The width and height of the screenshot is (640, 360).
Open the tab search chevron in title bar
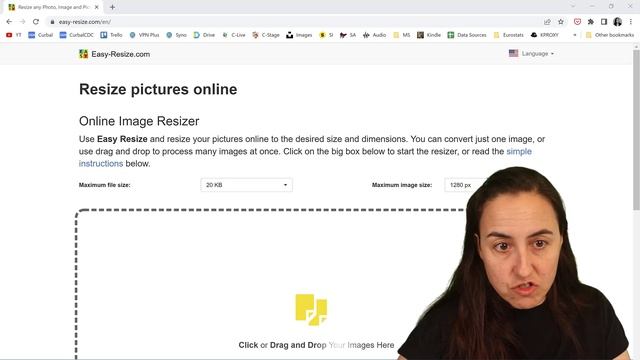click(573, 7)
